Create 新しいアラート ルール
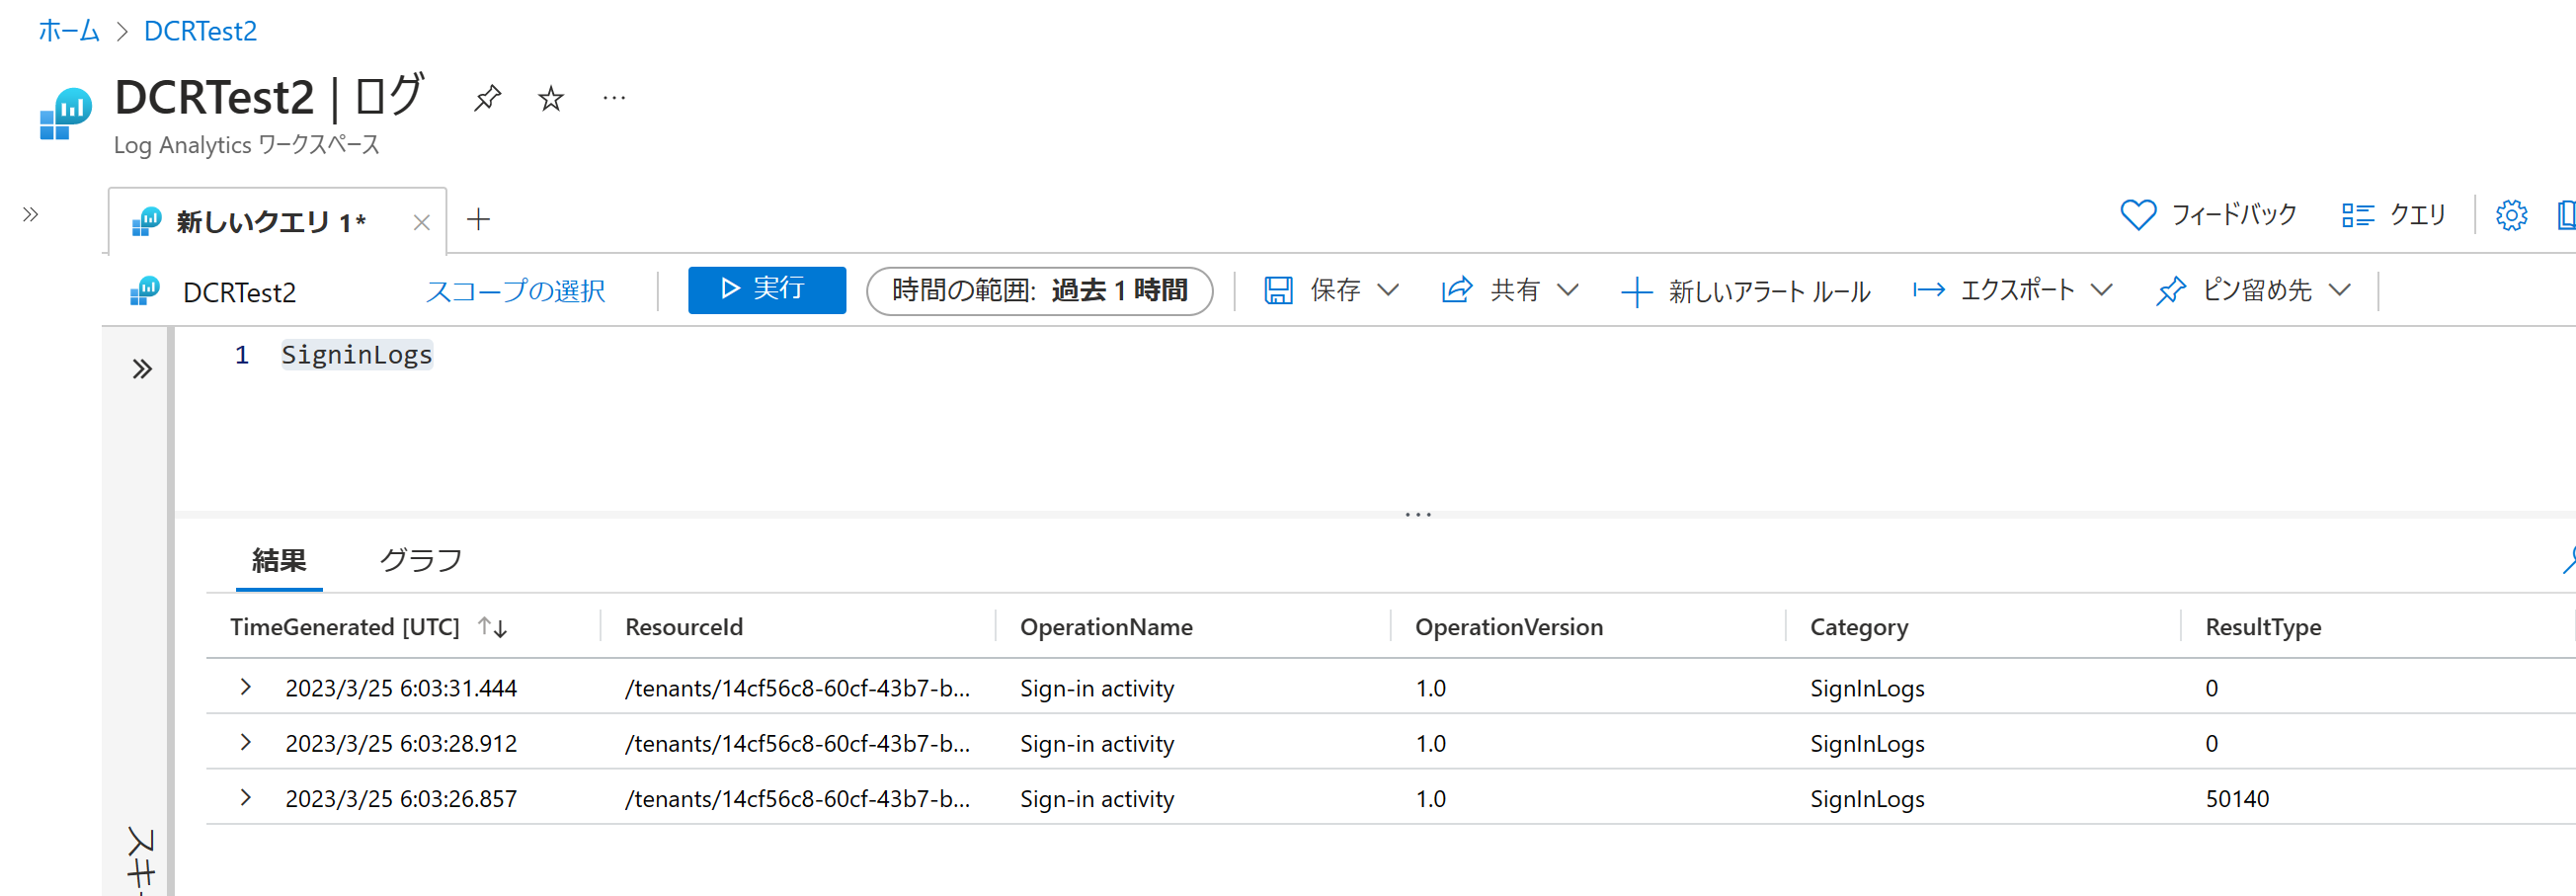This screenshot has height=896, width=2576. pyautogui.click(x=1745, y=292)
